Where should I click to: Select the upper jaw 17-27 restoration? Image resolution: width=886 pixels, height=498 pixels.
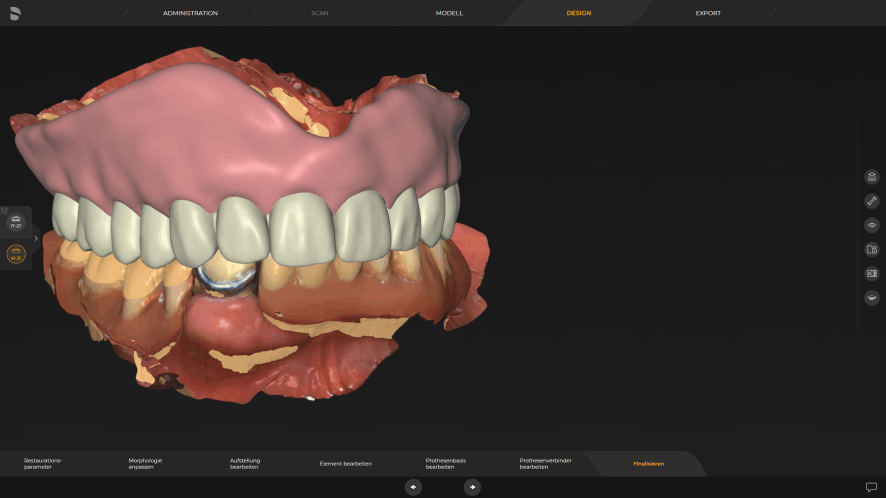[16, 224]
